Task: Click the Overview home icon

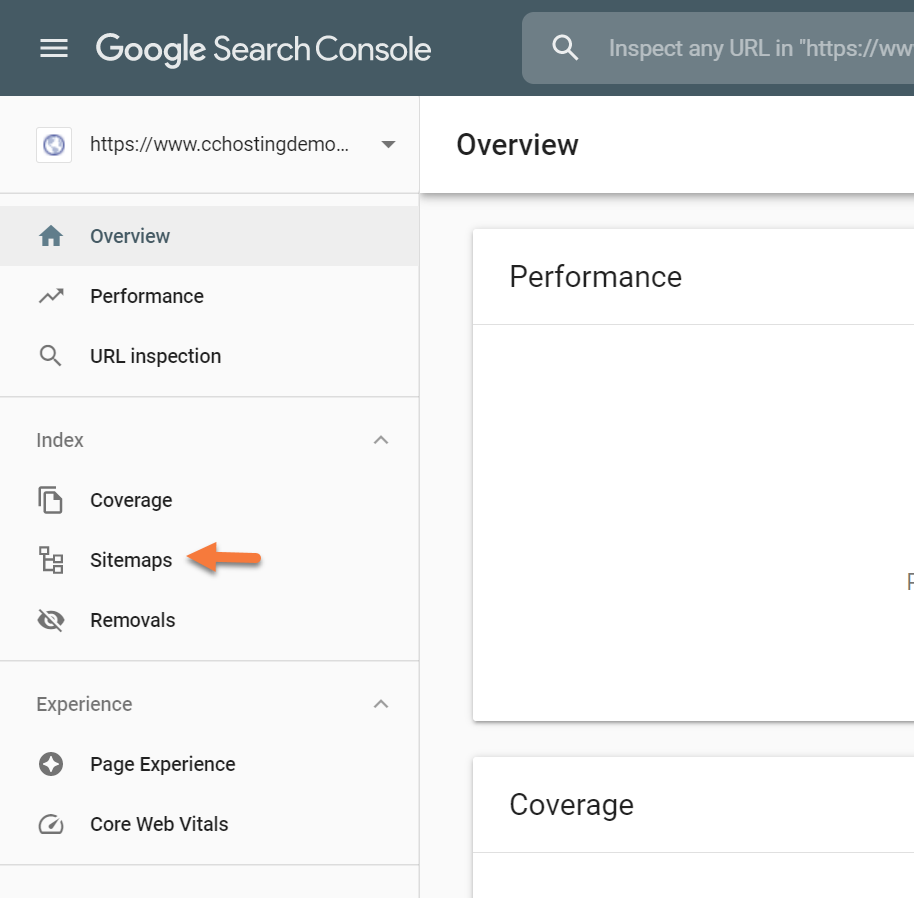Action: coord(51,236)
